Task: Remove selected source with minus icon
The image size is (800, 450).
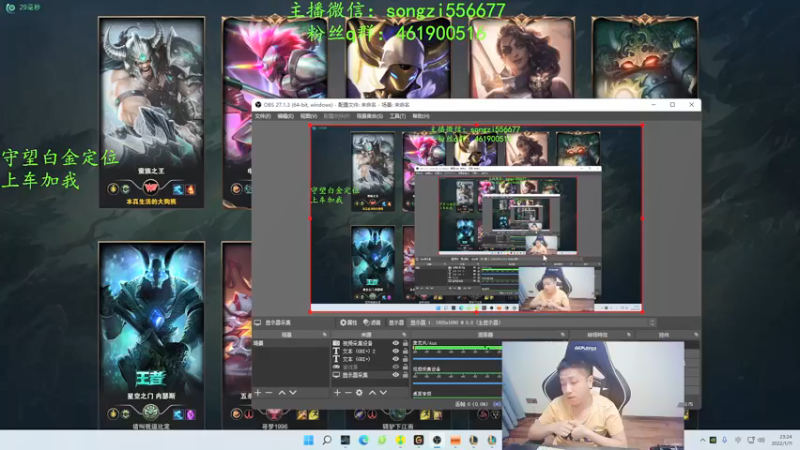Action: pyautogui.click(x=348, y=392)
